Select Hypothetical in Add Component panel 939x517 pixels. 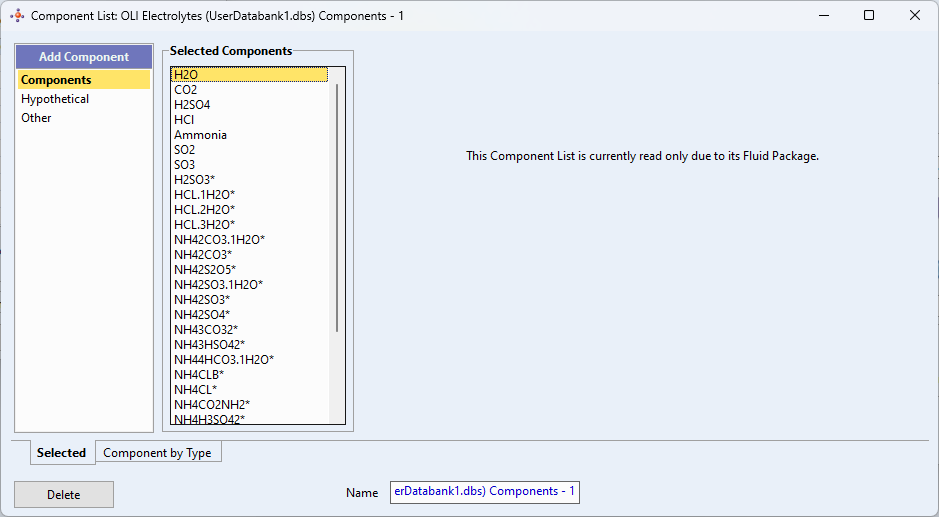pyautogui.click(x=55, y=99)
